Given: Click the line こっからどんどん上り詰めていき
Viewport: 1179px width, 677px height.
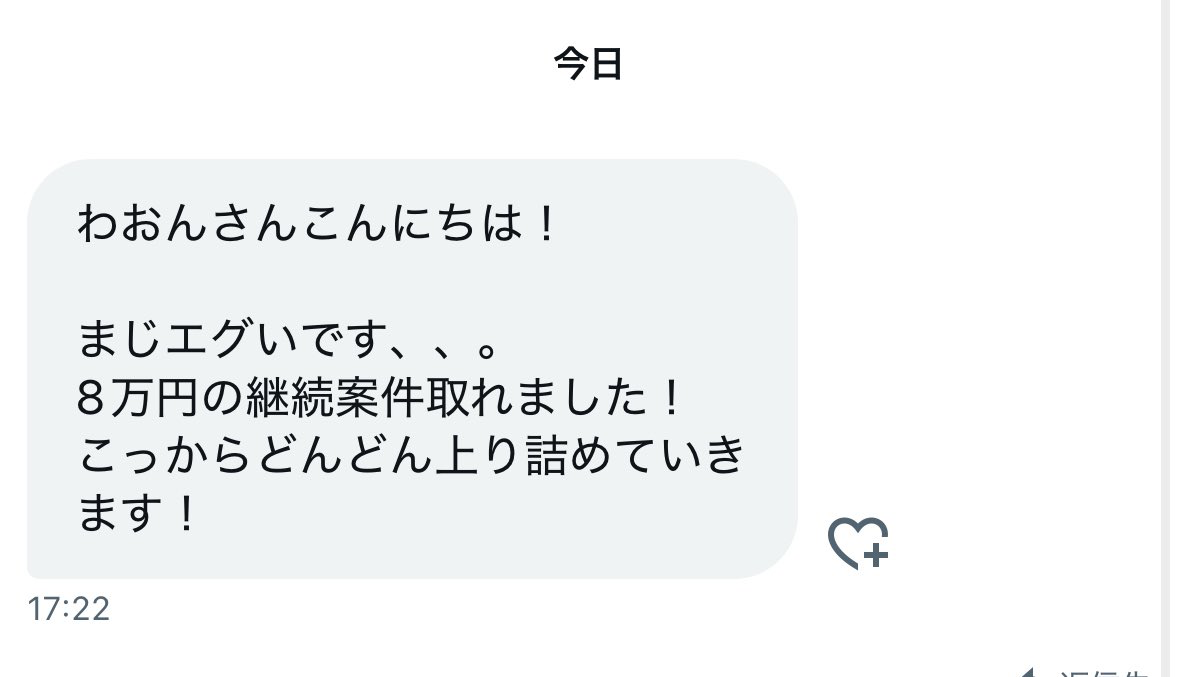Looking at the screenshot, I should 411,455.
